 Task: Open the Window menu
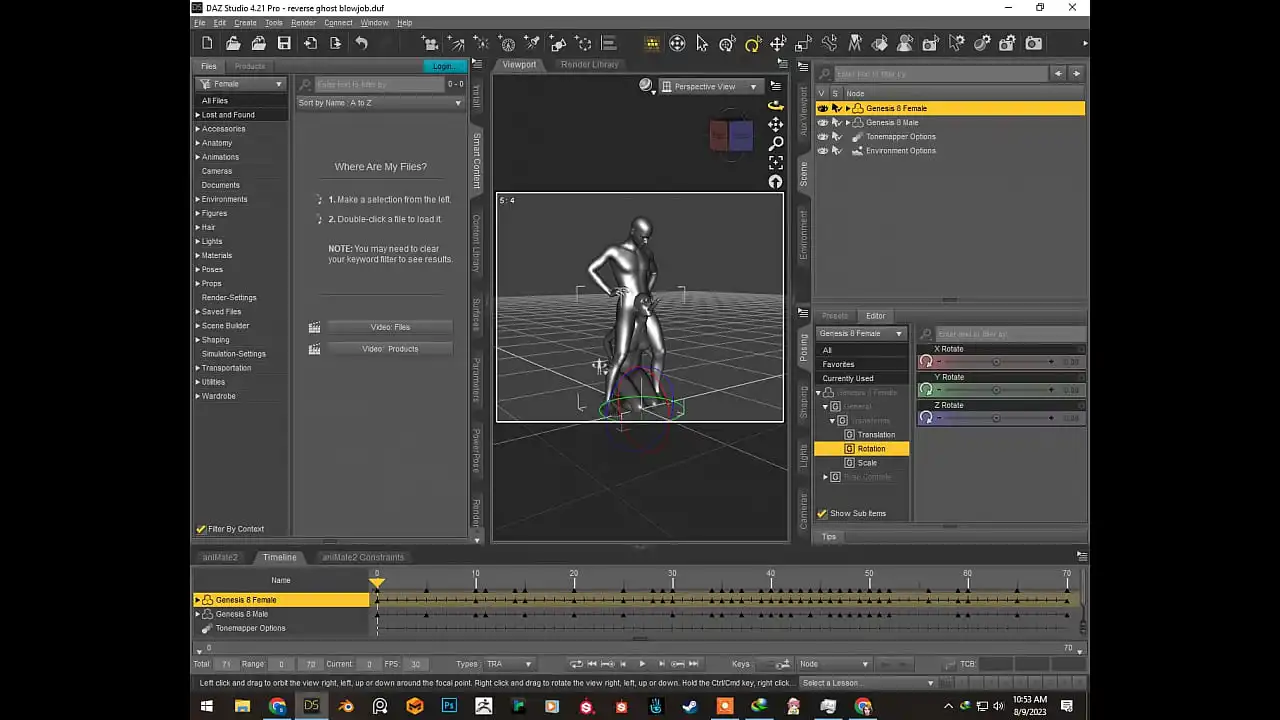point(375,22)
